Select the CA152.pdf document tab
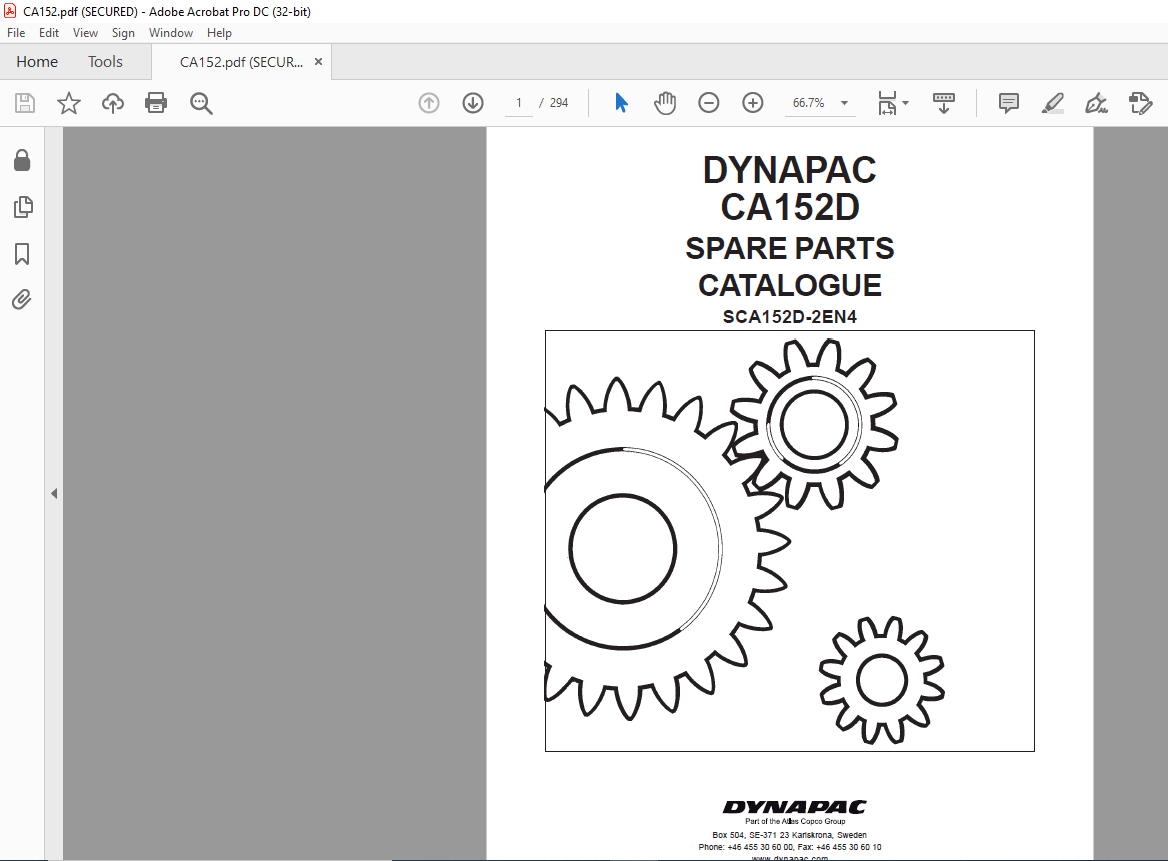This screenshot has height=861, width=1168. 241,62
